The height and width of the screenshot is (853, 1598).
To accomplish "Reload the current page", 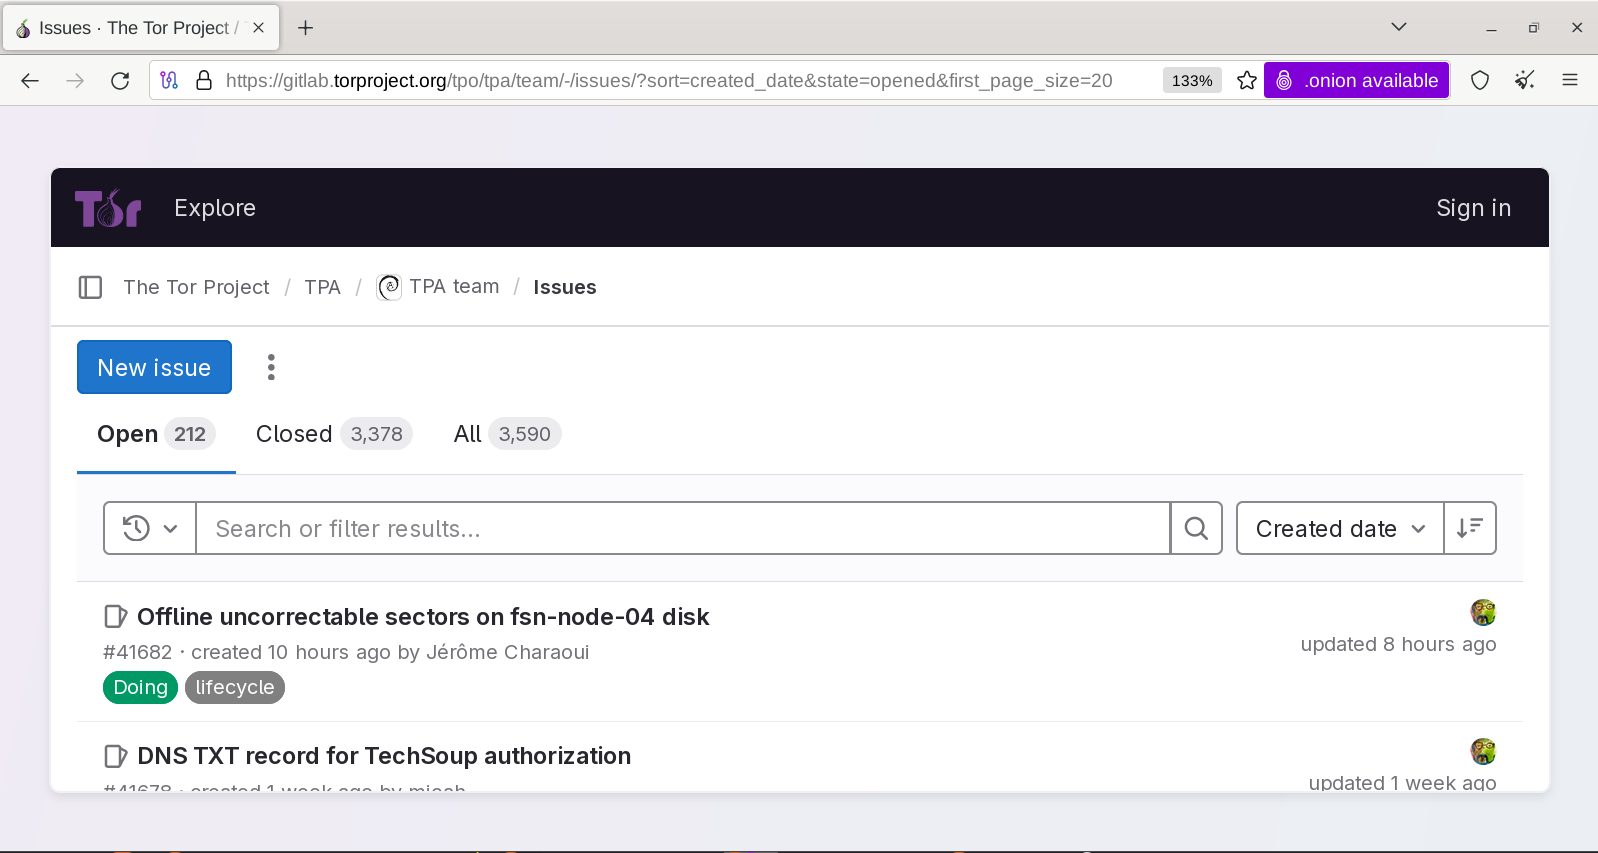I will click(120, 81).
